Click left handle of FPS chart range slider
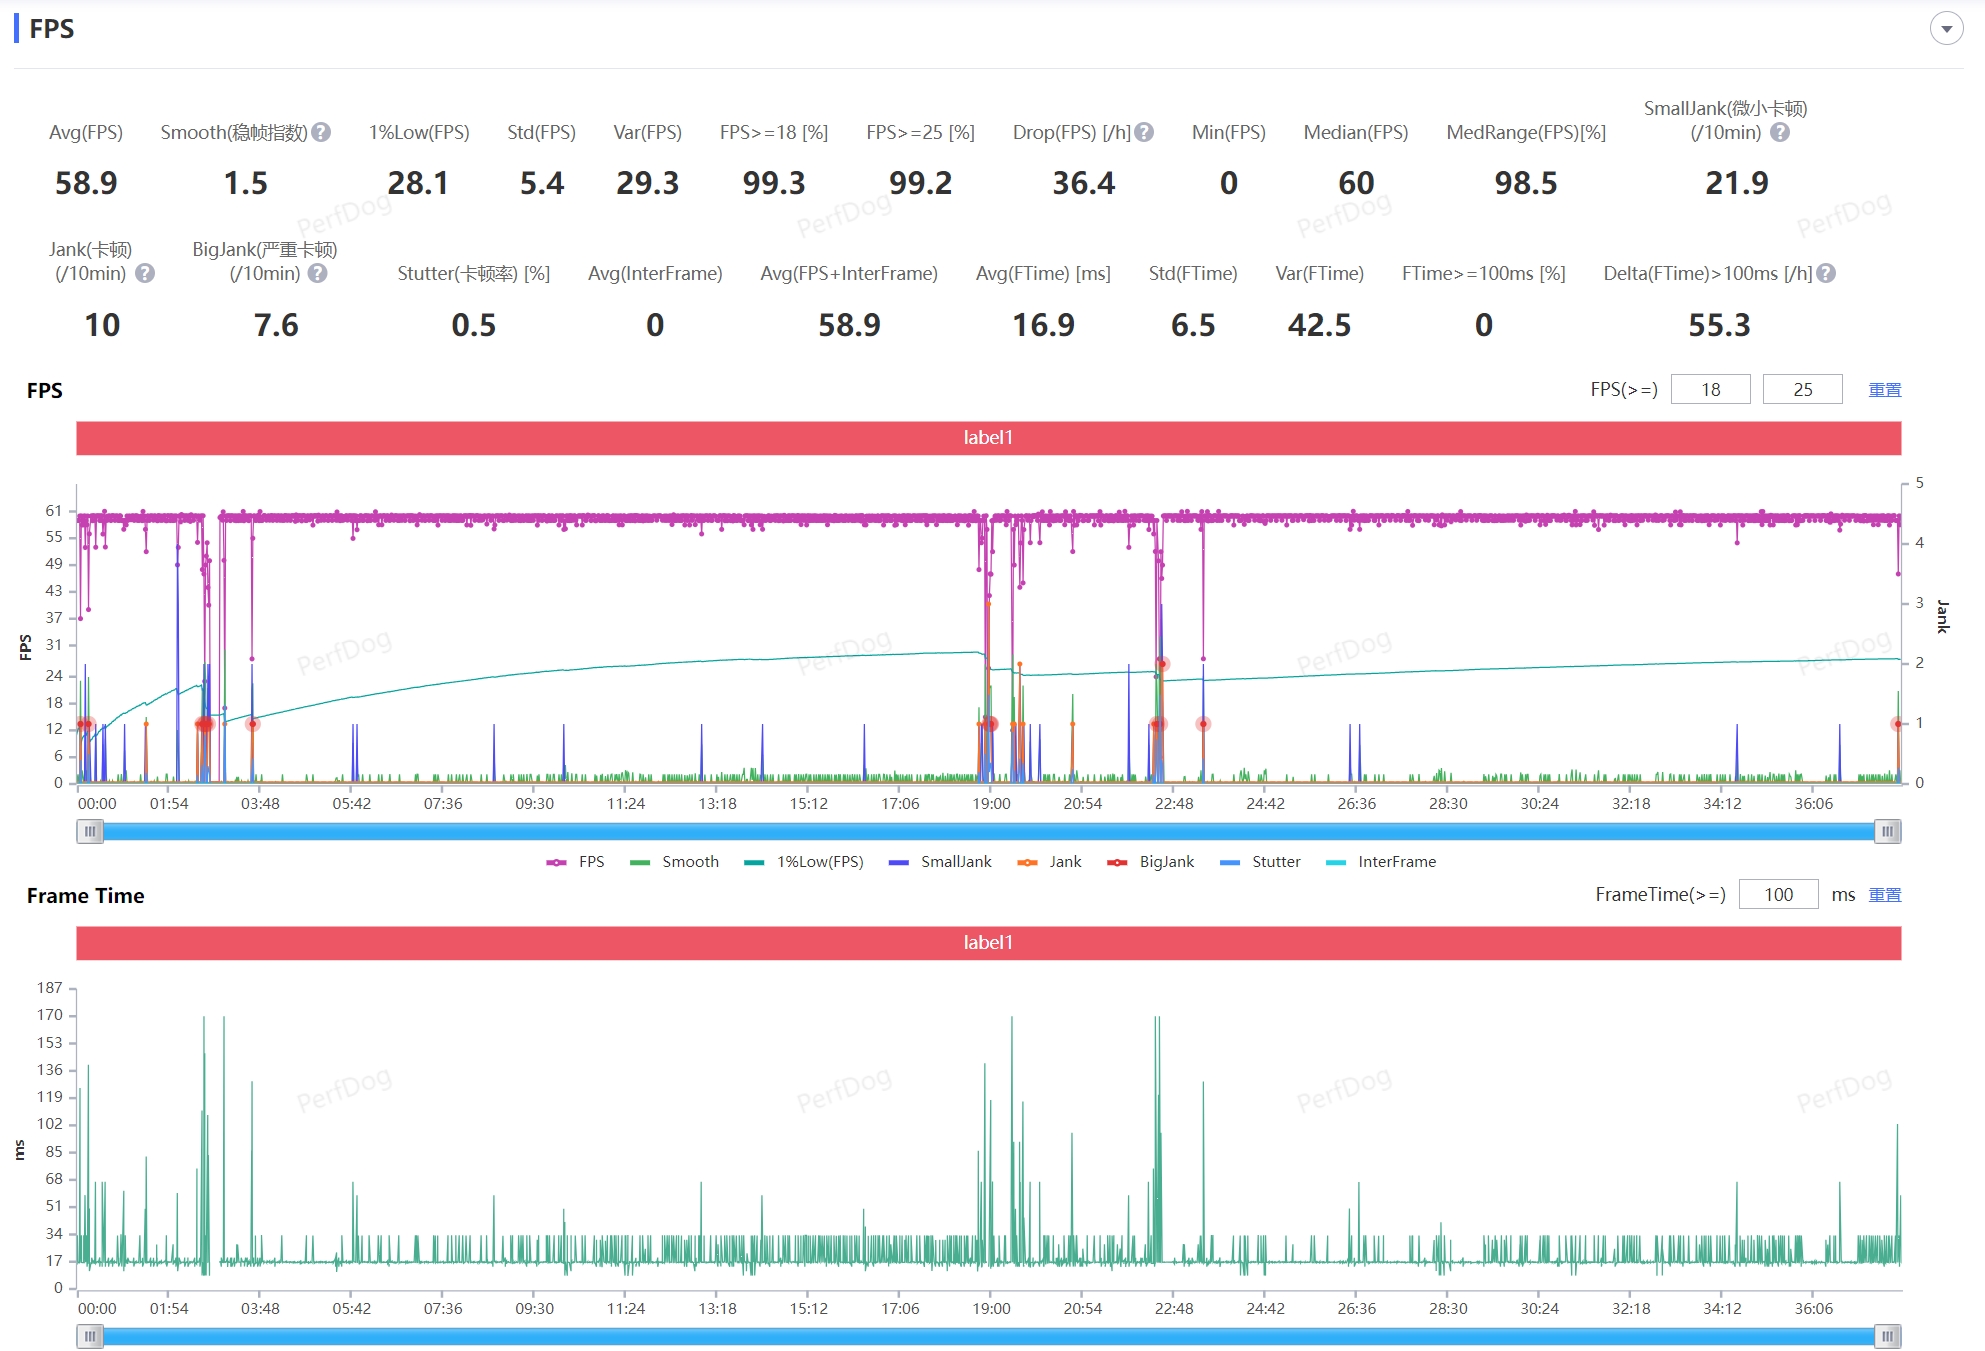1985x1351 pixels. [x=90, y=831]
